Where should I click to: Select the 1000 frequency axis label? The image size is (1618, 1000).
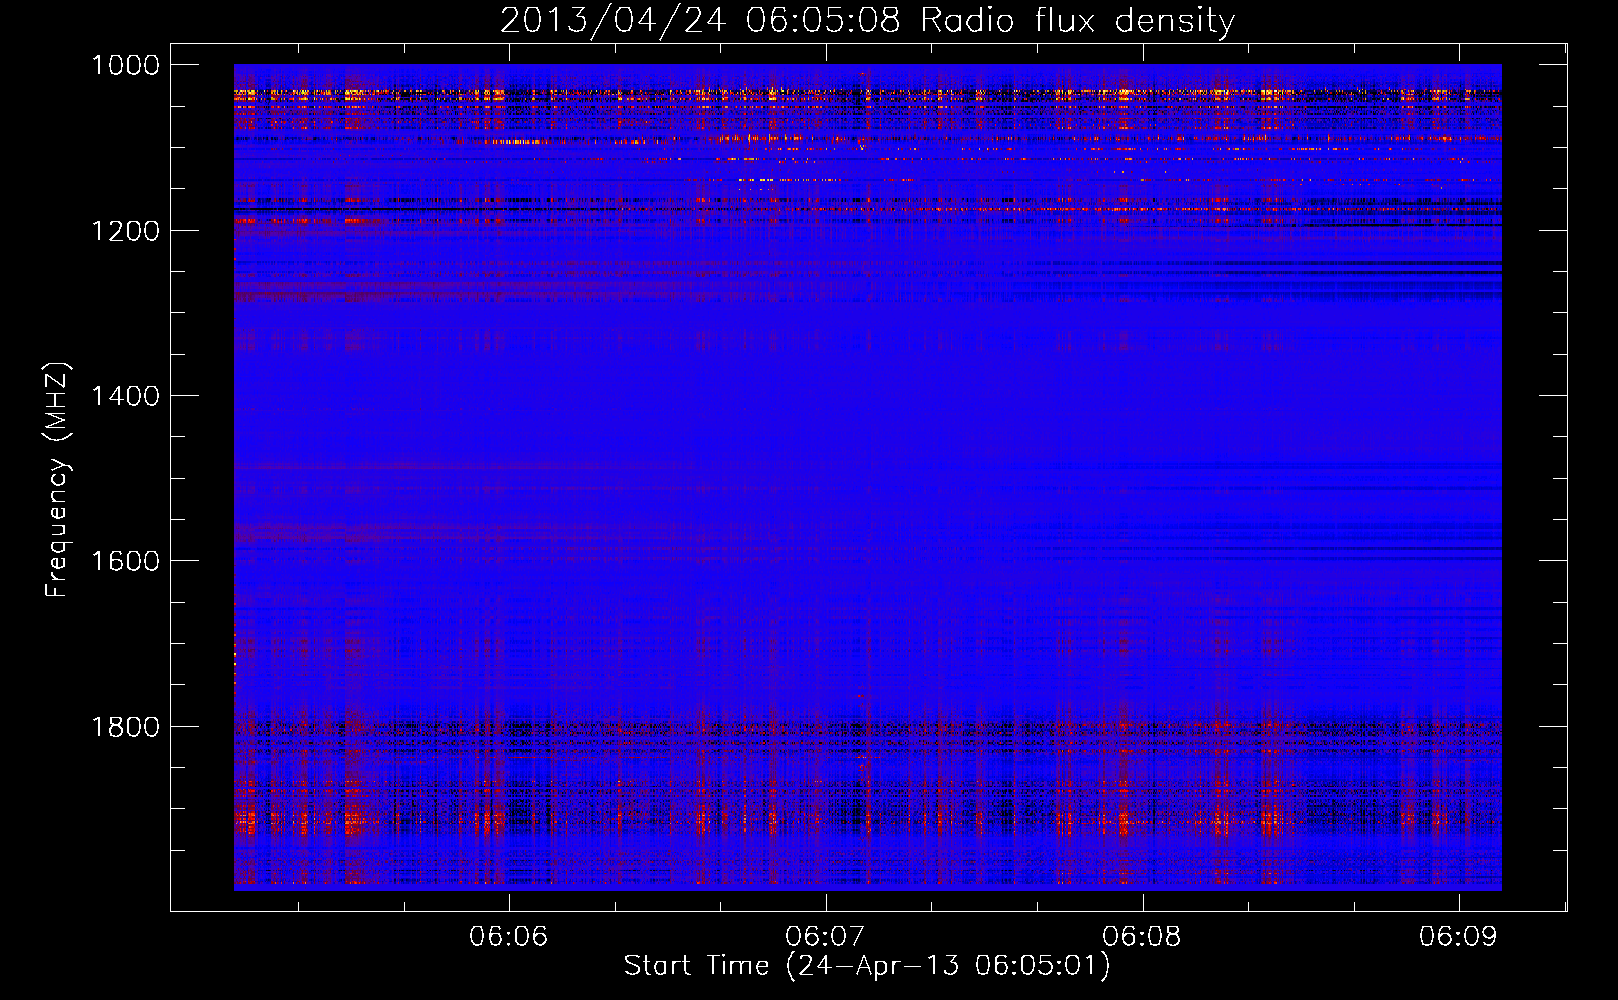tap(125, 65)
